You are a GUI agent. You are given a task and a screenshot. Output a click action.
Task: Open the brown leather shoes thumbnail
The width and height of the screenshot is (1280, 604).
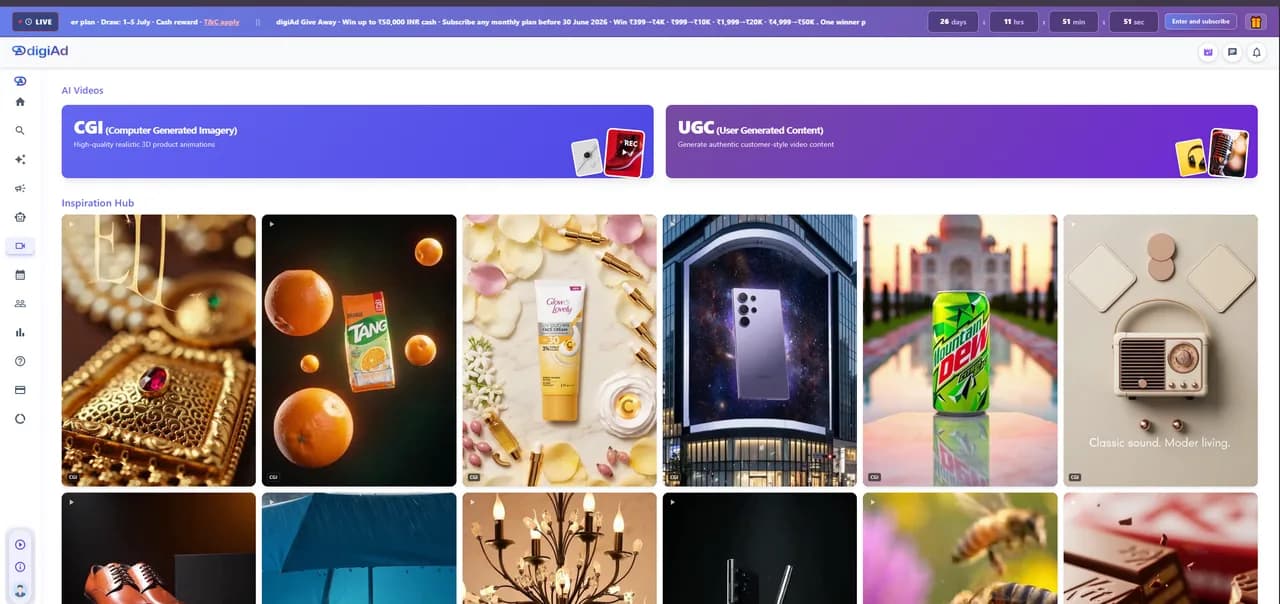(x=158, y=548)
